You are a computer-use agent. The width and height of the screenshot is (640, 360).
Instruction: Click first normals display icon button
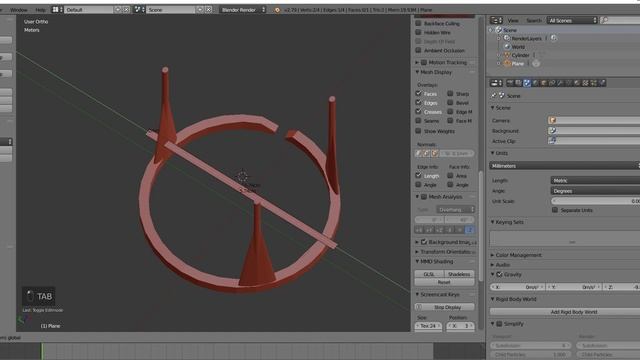[418, 153]
